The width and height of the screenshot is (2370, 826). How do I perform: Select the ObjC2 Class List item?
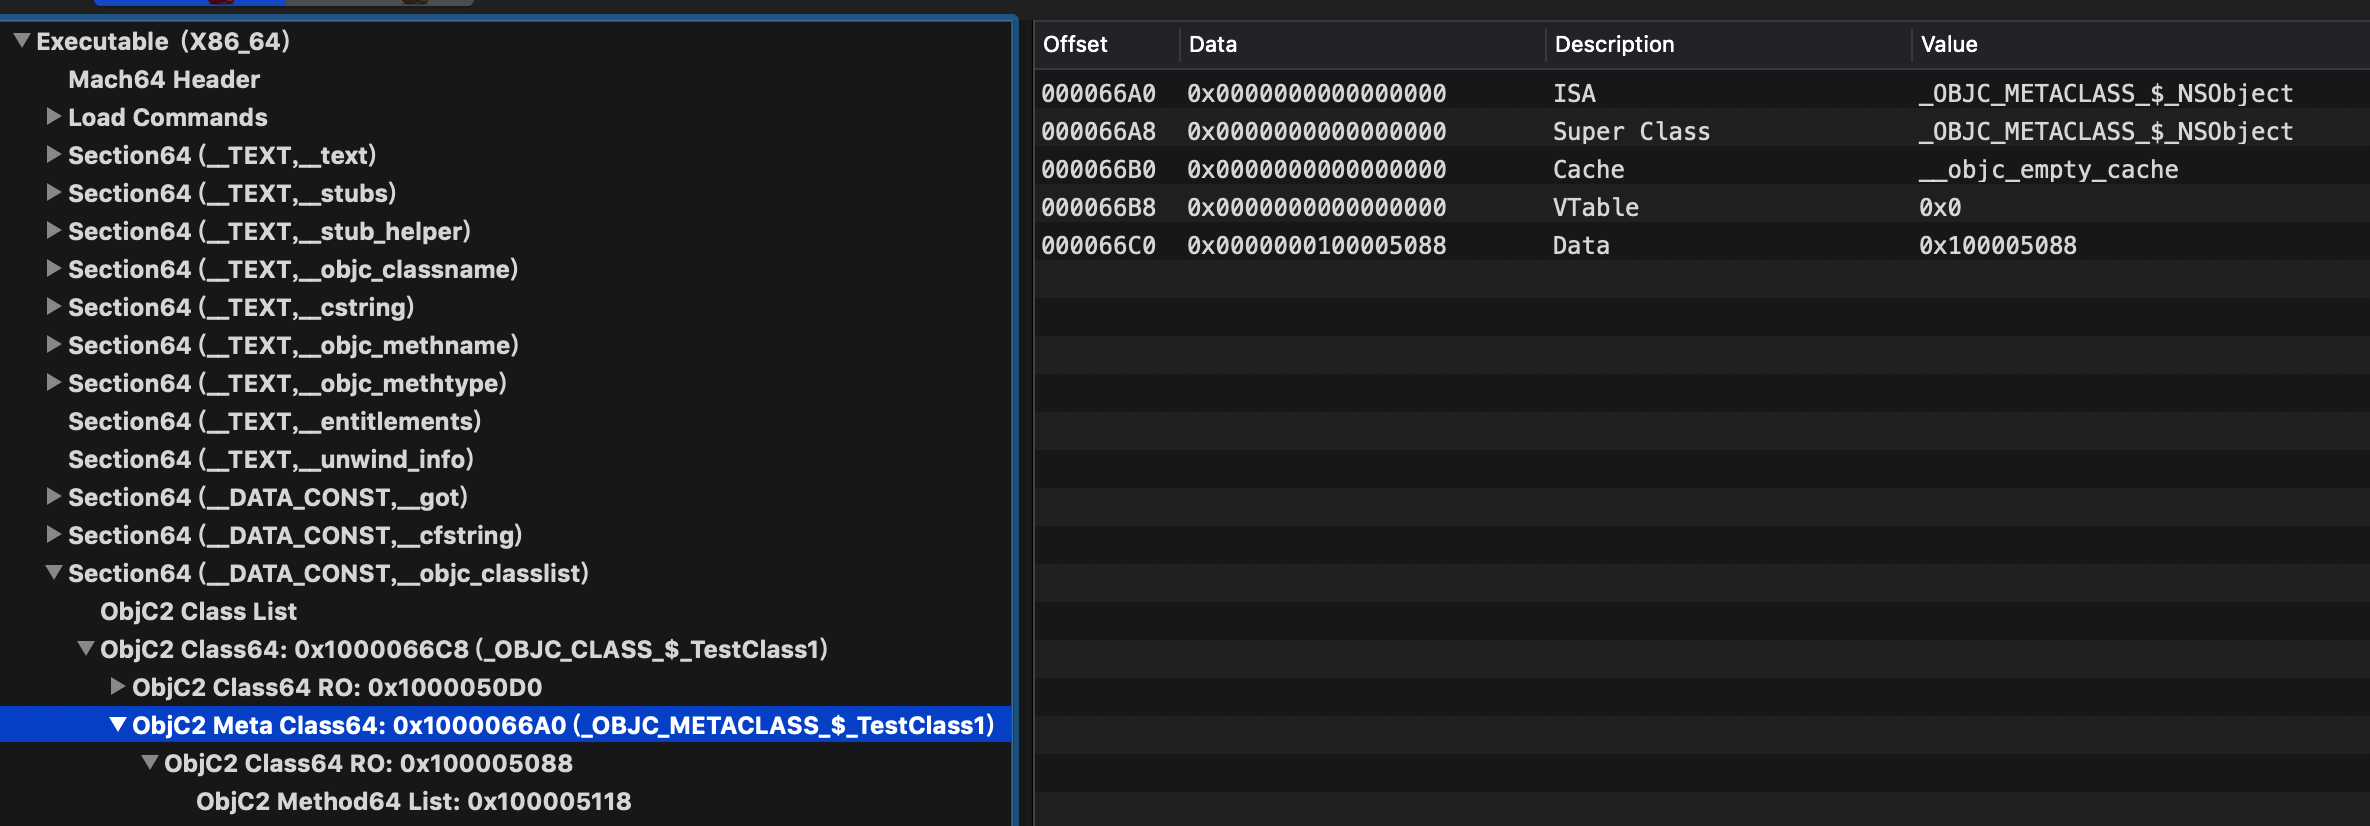tap(198, 612)
